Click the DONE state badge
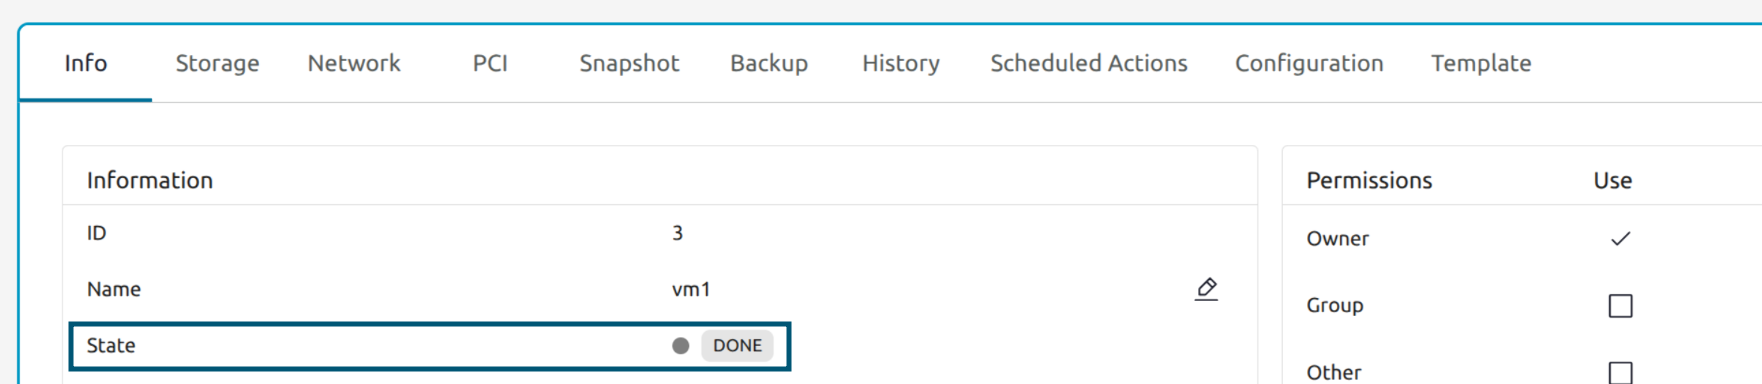The height and width of the screenshot is (384, 1762). 737,346
